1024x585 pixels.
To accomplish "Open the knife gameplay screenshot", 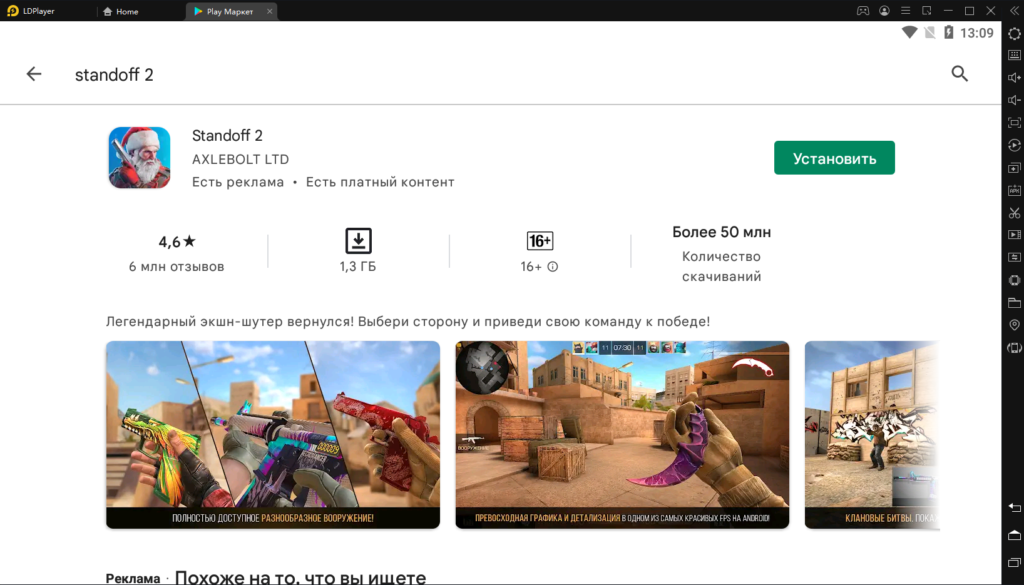I will tap(622, 434).
